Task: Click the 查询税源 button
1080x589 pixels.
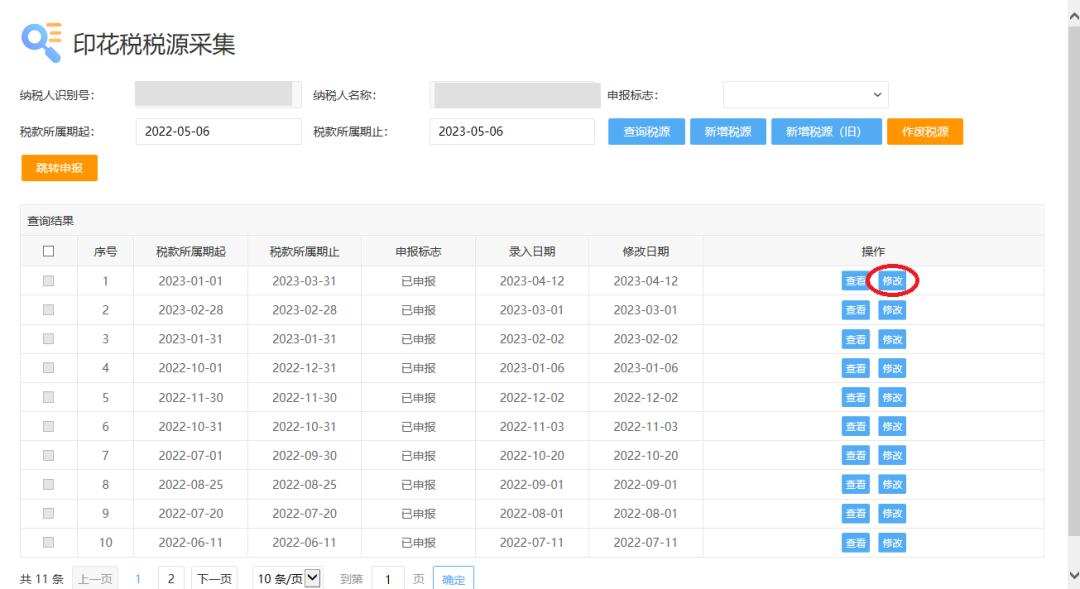Action: click(x=645, y=131)
